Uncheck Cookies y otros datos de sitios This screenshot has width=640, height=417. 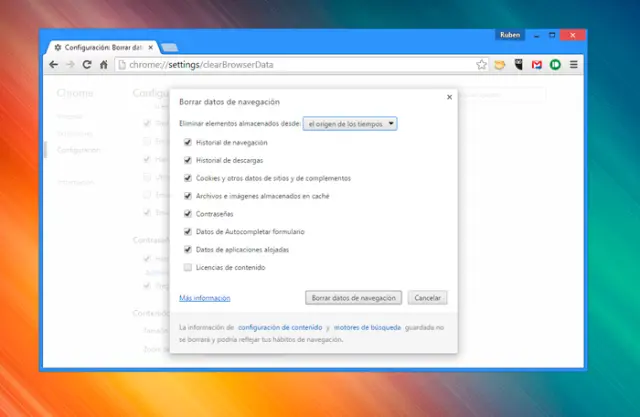click(x=188, y=178)
